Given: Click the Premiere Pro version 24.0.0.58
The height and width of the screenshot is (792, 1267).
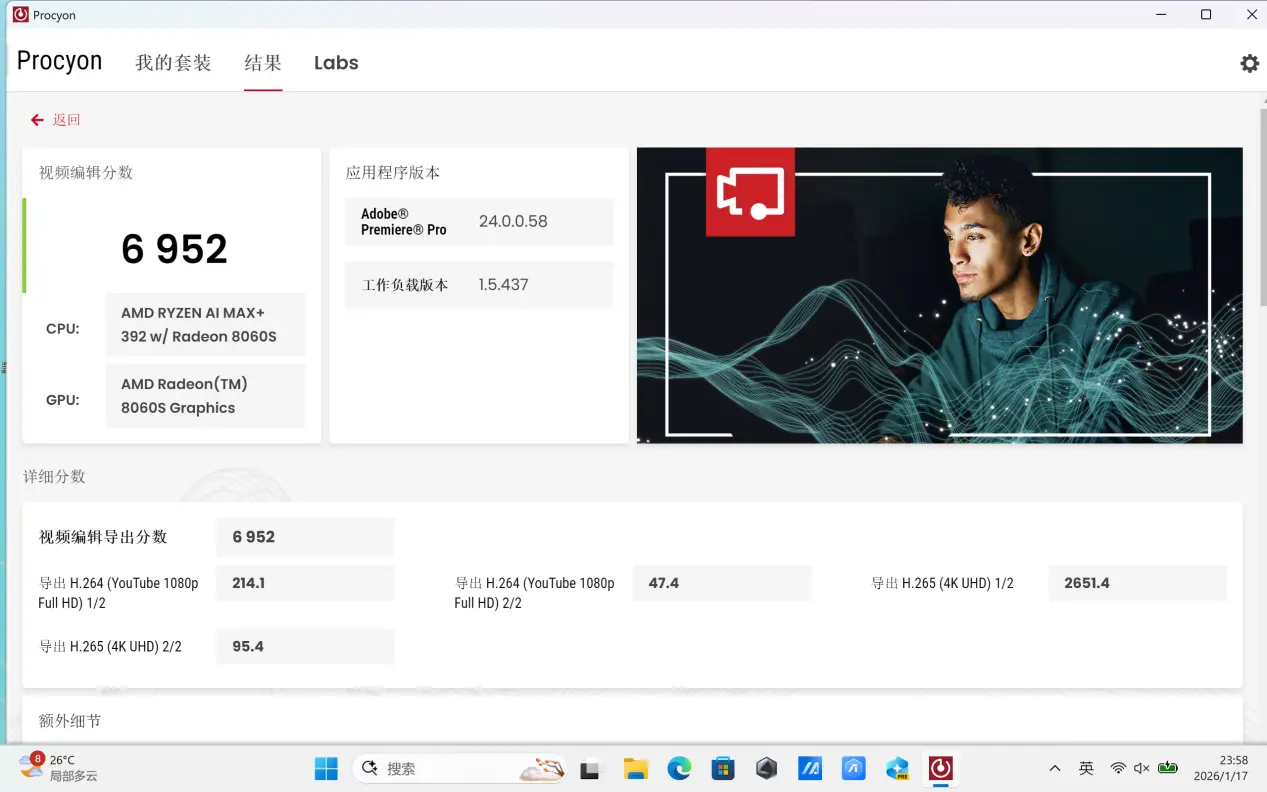Looking at the screenshot, I should pos(513,221).
